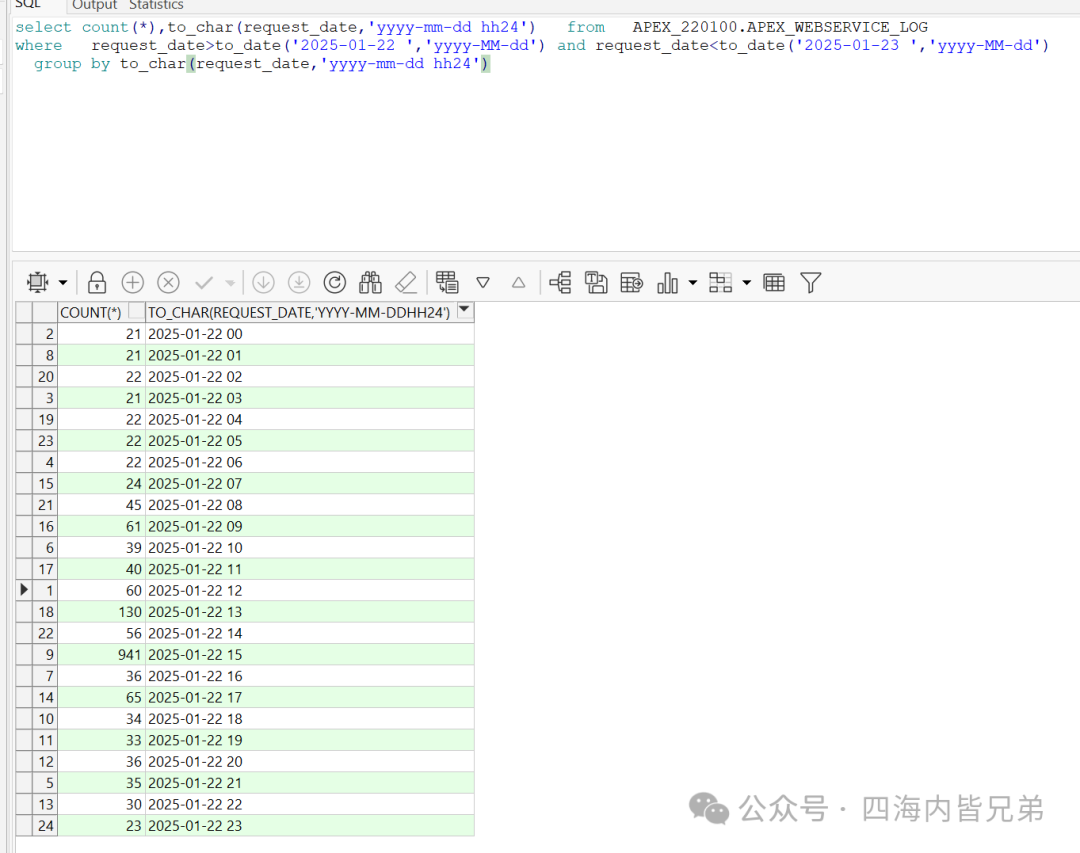Click the TO_CHAR(REQUEST_DATE) column header

coord(310,312)
